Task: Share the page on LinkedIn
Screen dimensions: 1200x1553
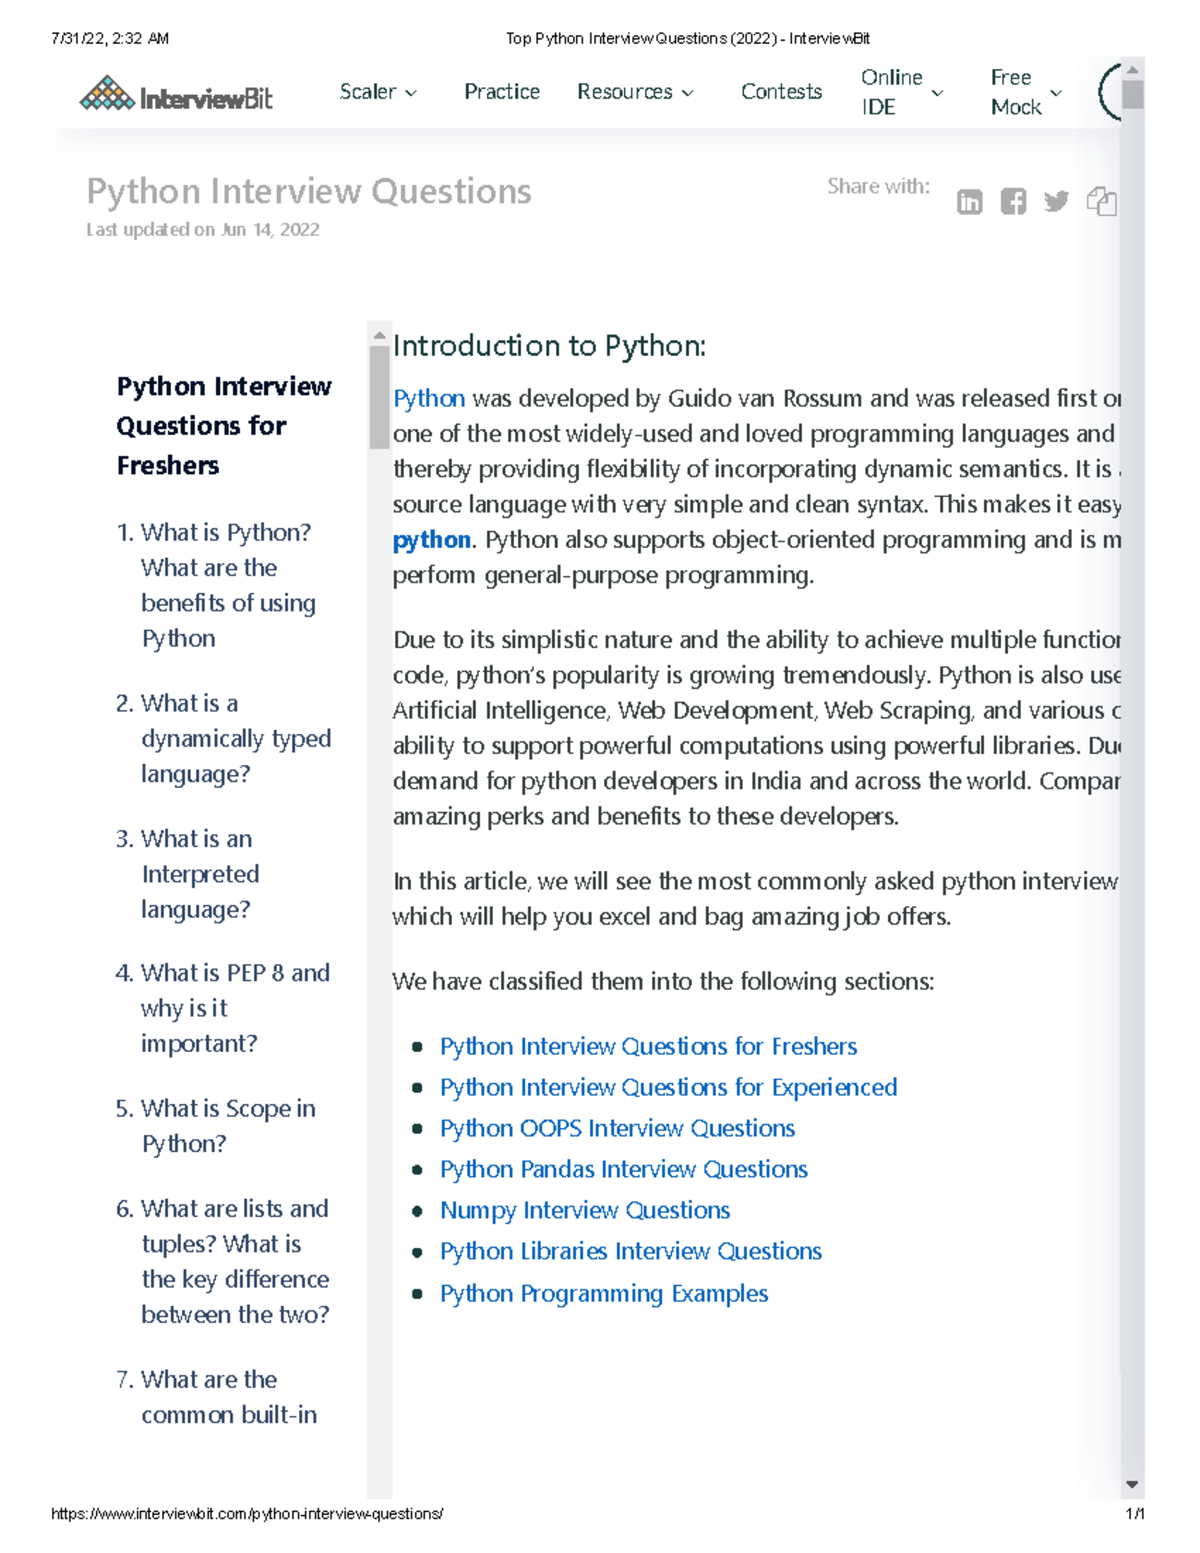Action: pyautogui.click(x=969, y=202)
